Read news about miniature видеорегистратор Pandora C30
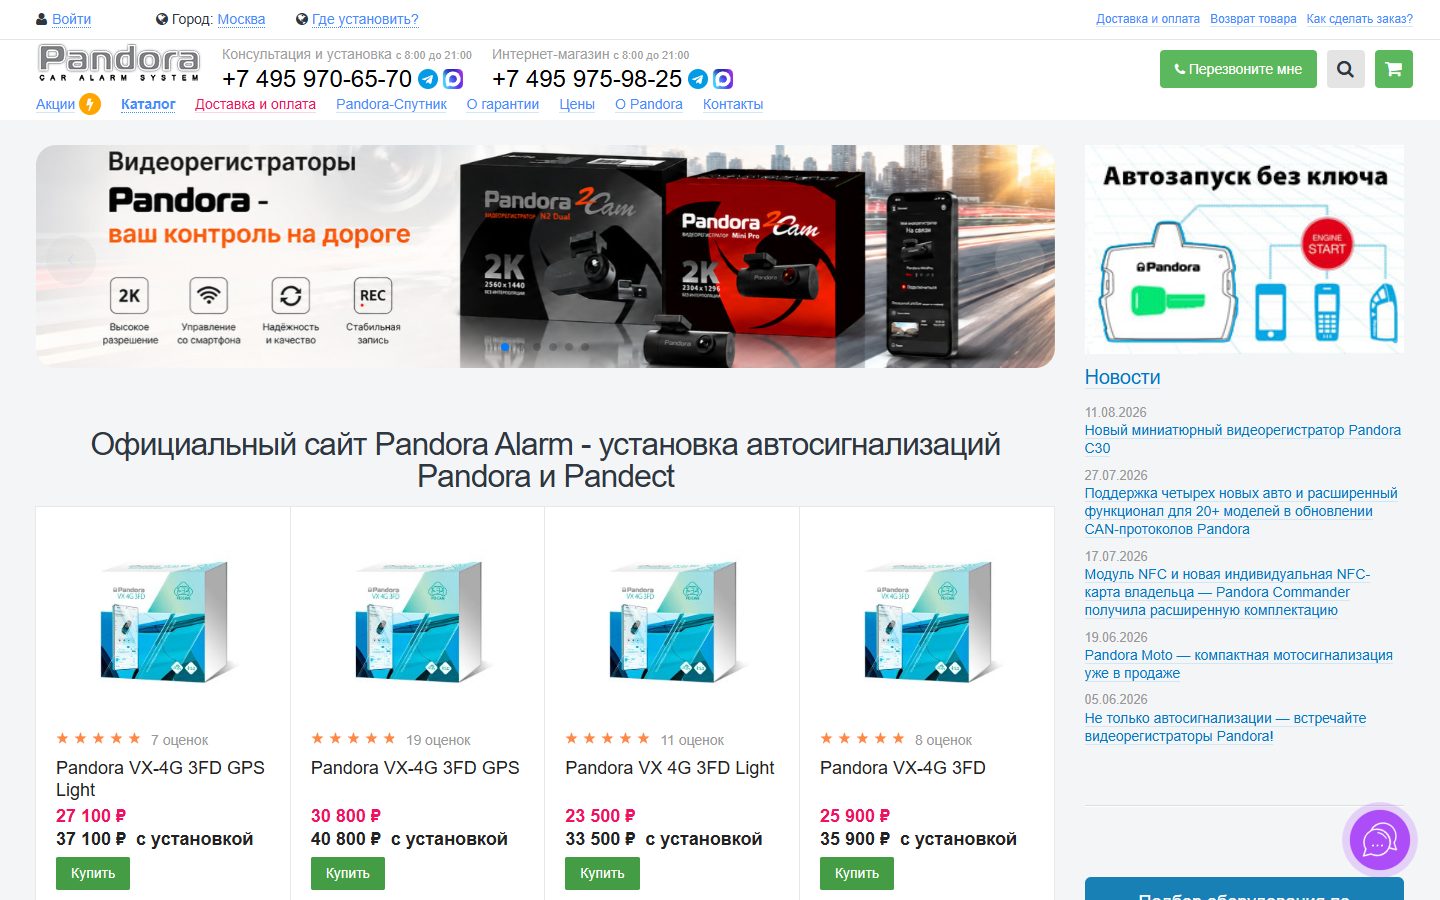 pyautogui.click(x=1243, y=439)
